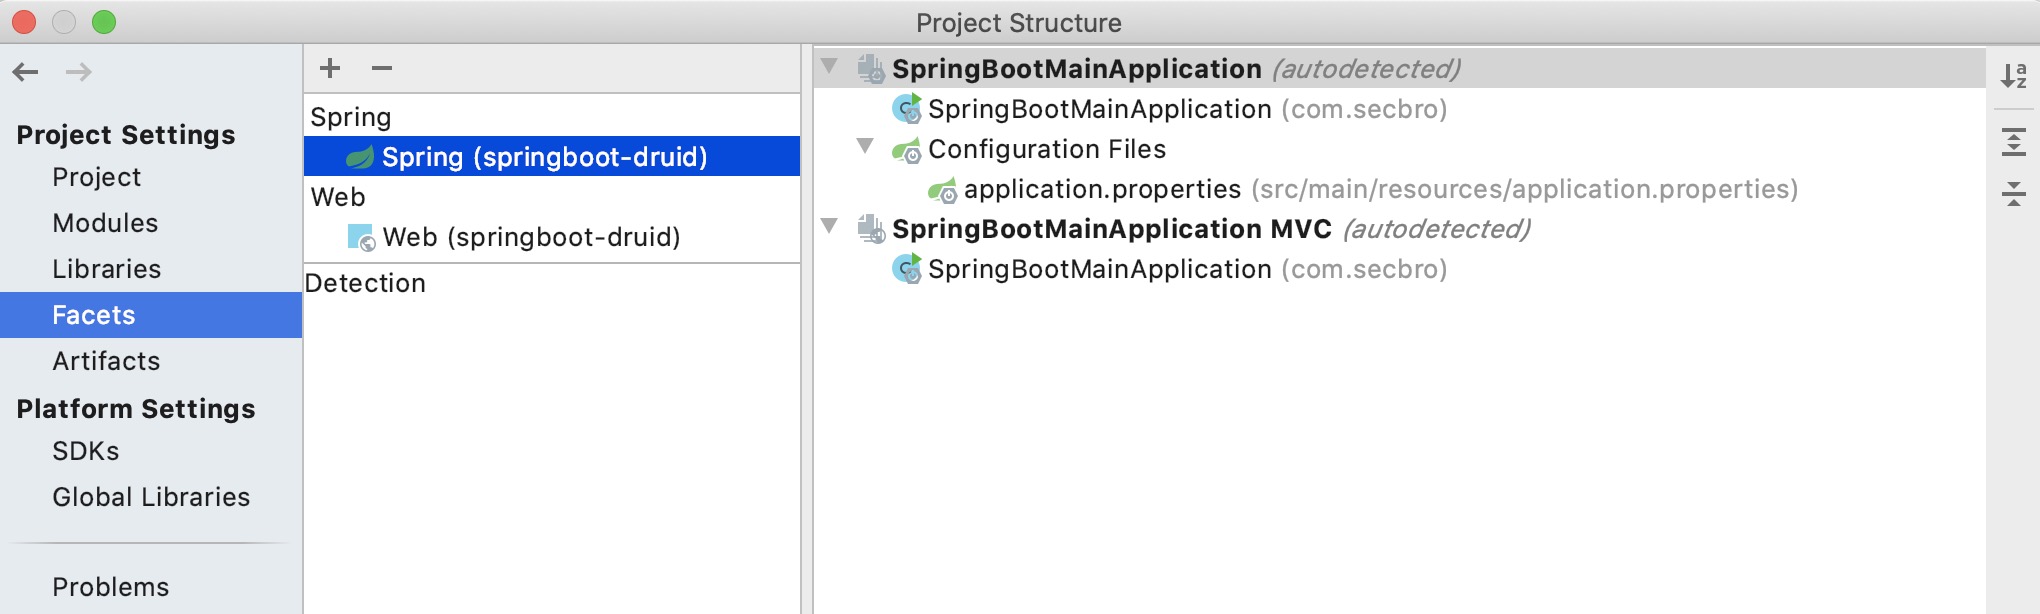Open the Modules settings page
Screen dimensions: 2040x614
[x=105, y=223]
